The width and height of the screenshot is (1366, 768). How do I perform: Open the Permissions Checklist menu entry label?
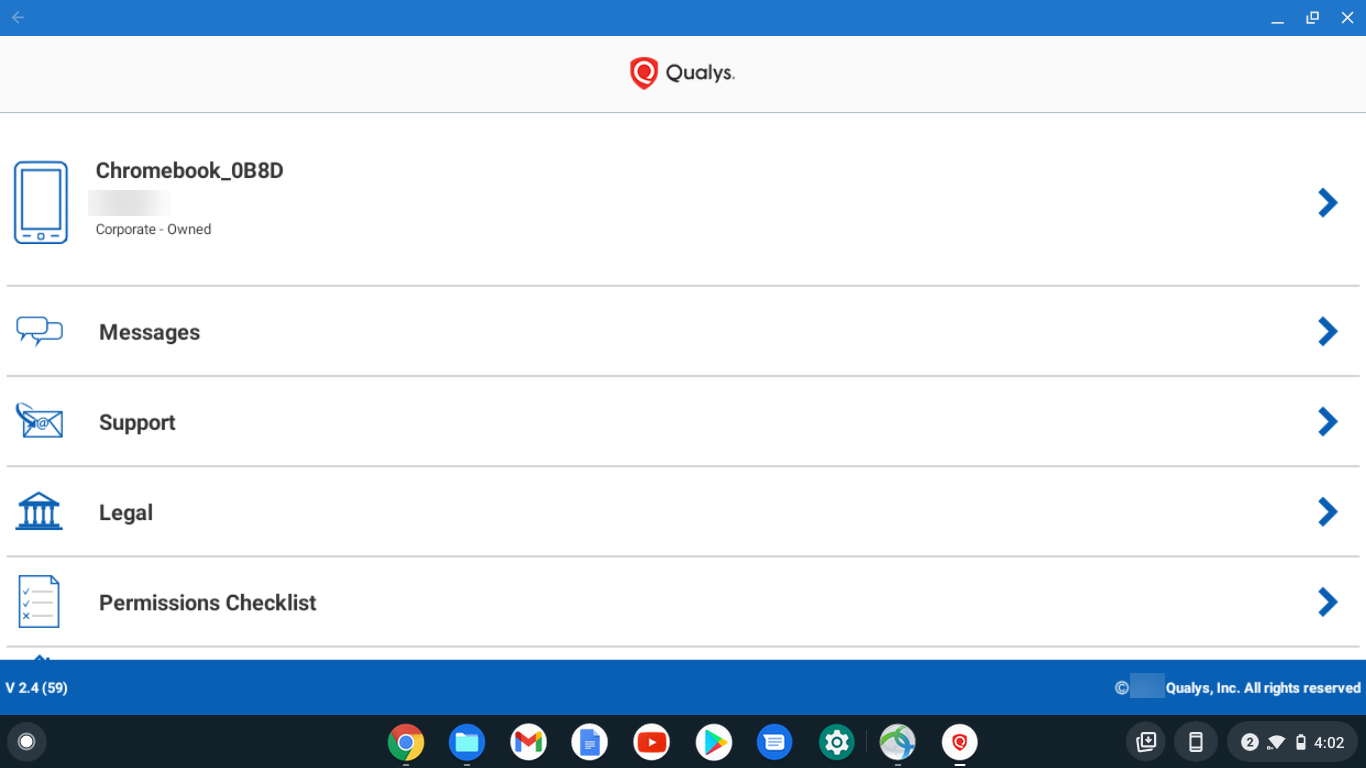tap(207, 603)
